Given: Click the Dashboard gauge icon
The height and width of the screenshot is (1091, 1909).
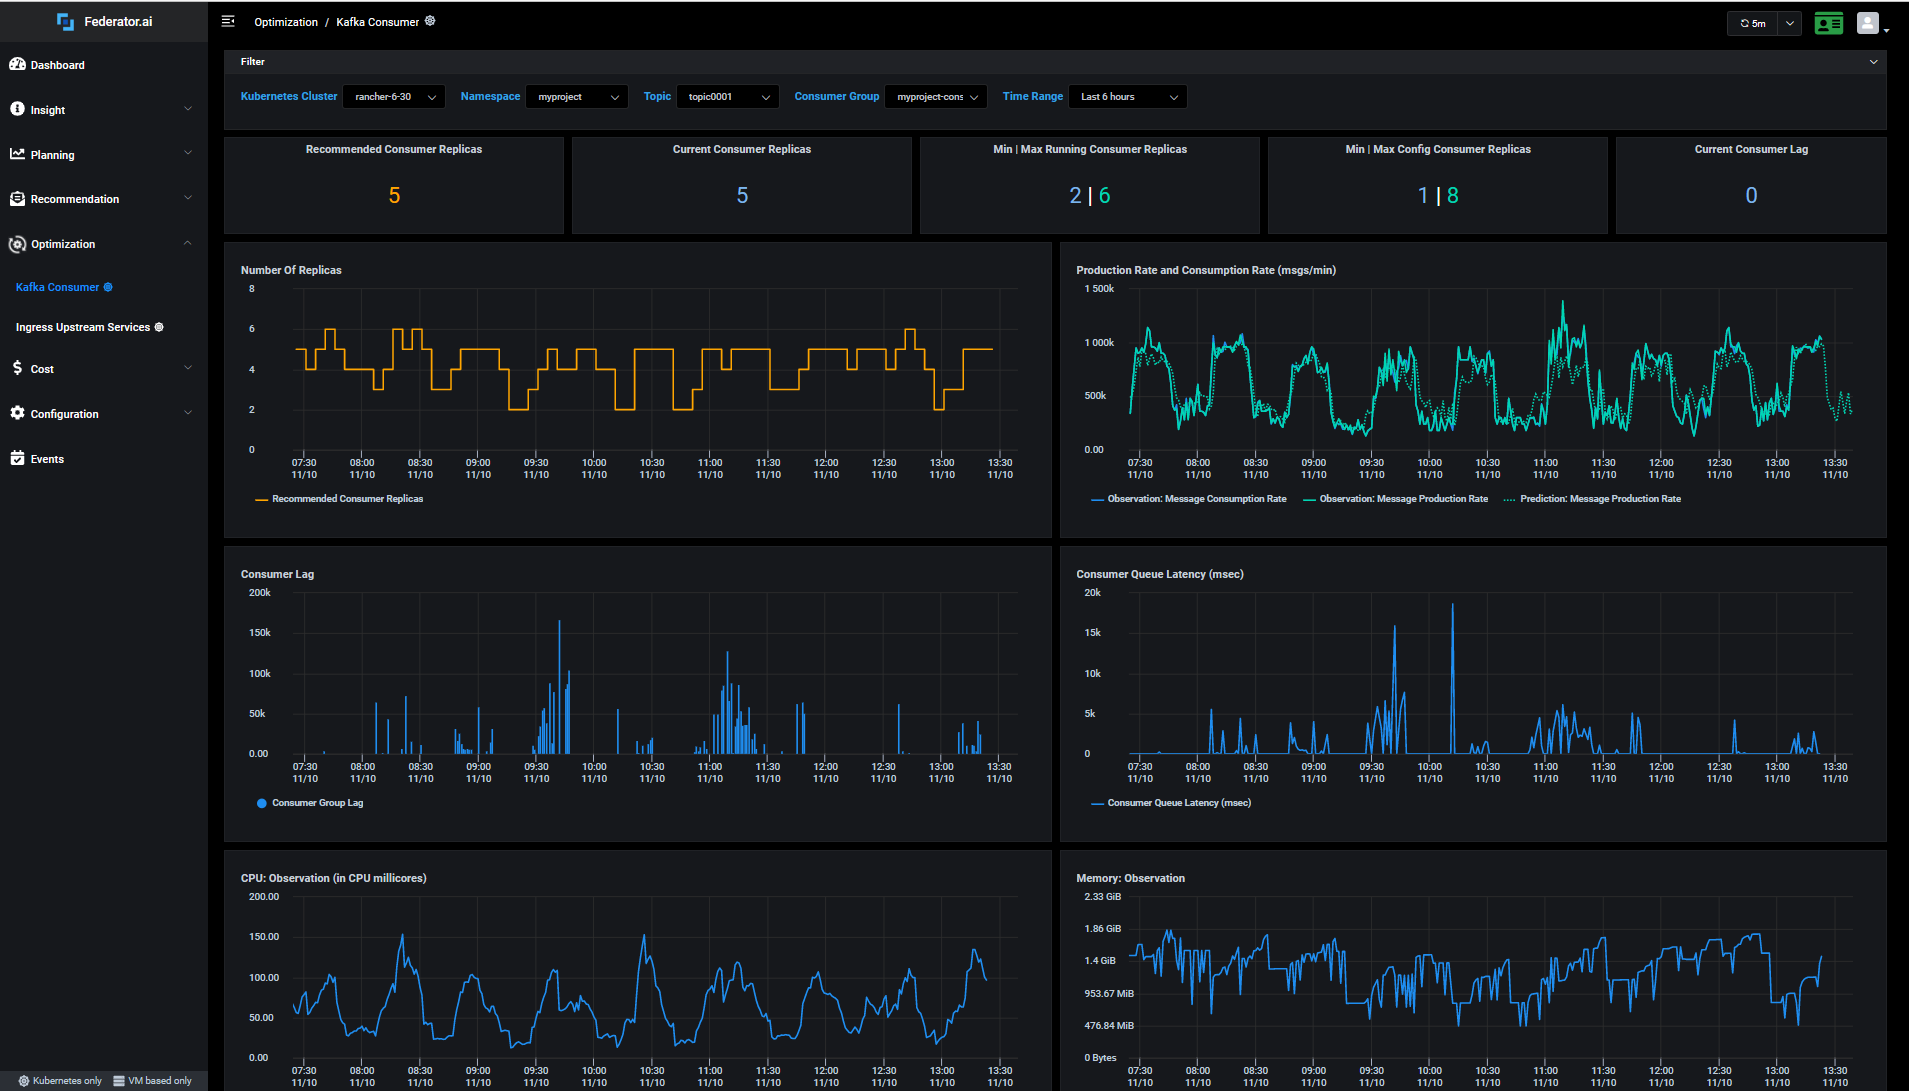Looking at the screenshot, I should pos(17,64).
